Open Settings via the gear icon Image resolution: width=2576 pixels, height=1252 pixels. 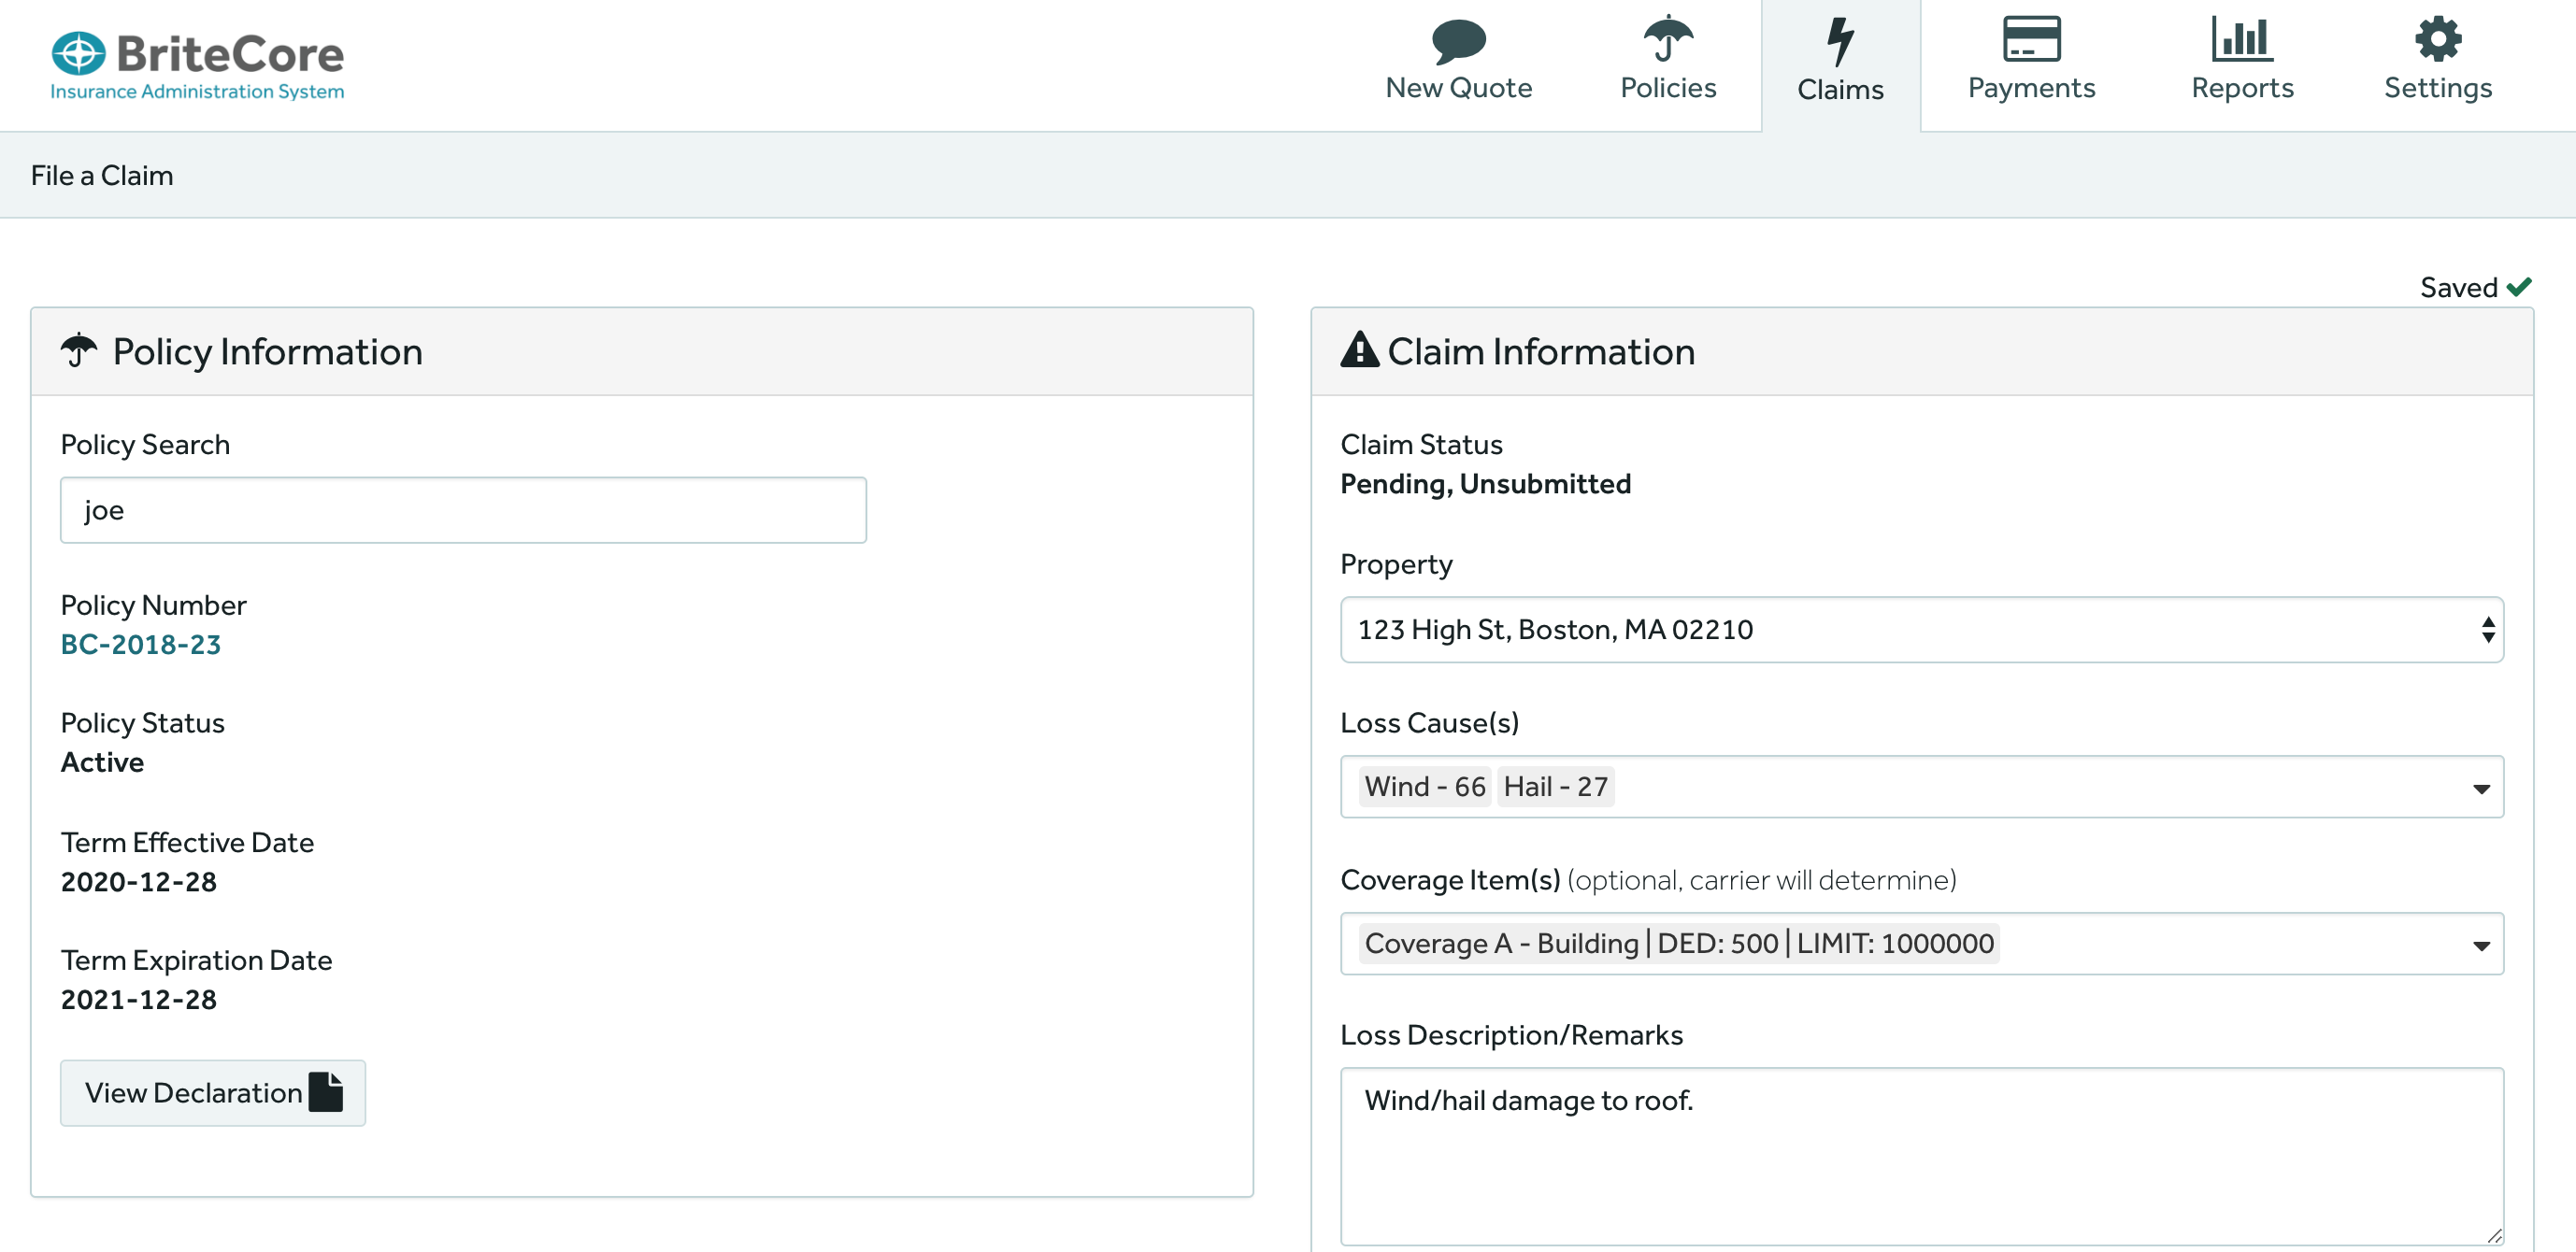2437,39
